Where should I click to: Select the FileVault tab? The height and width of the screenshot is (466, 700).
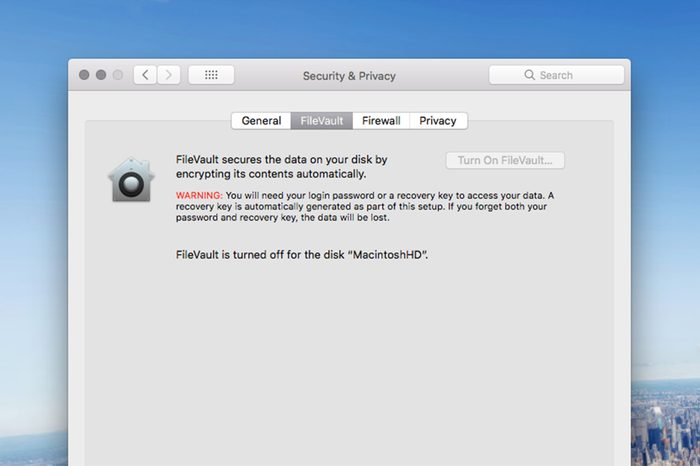tap(322, 121)
